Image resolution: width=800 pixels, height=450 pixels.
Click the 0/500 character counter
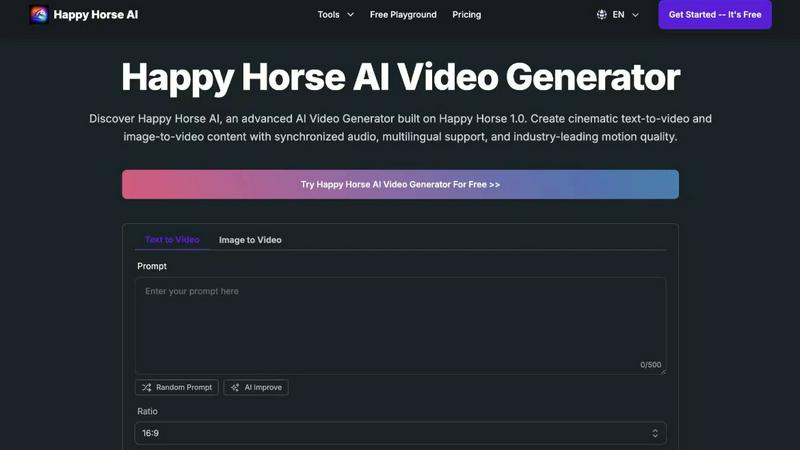point(651,365)
